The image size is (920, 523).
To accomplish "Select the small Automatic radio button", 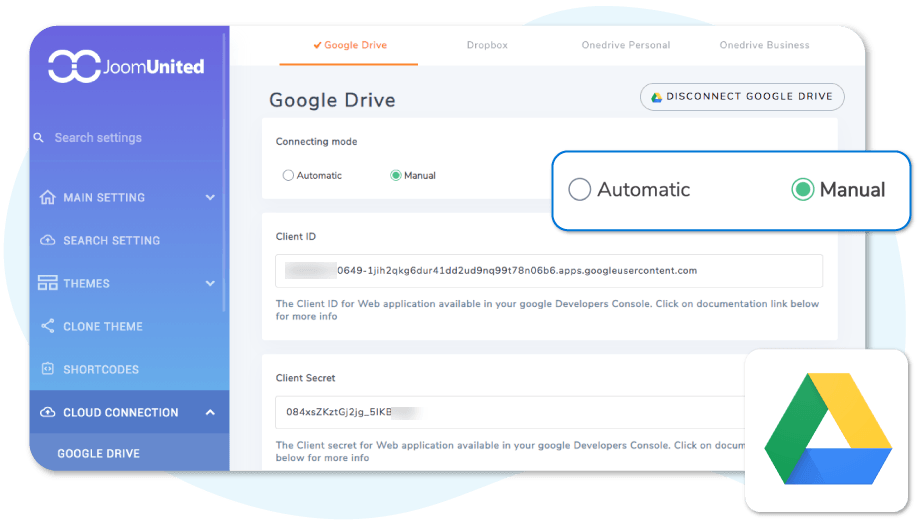I will pos(288,176).
